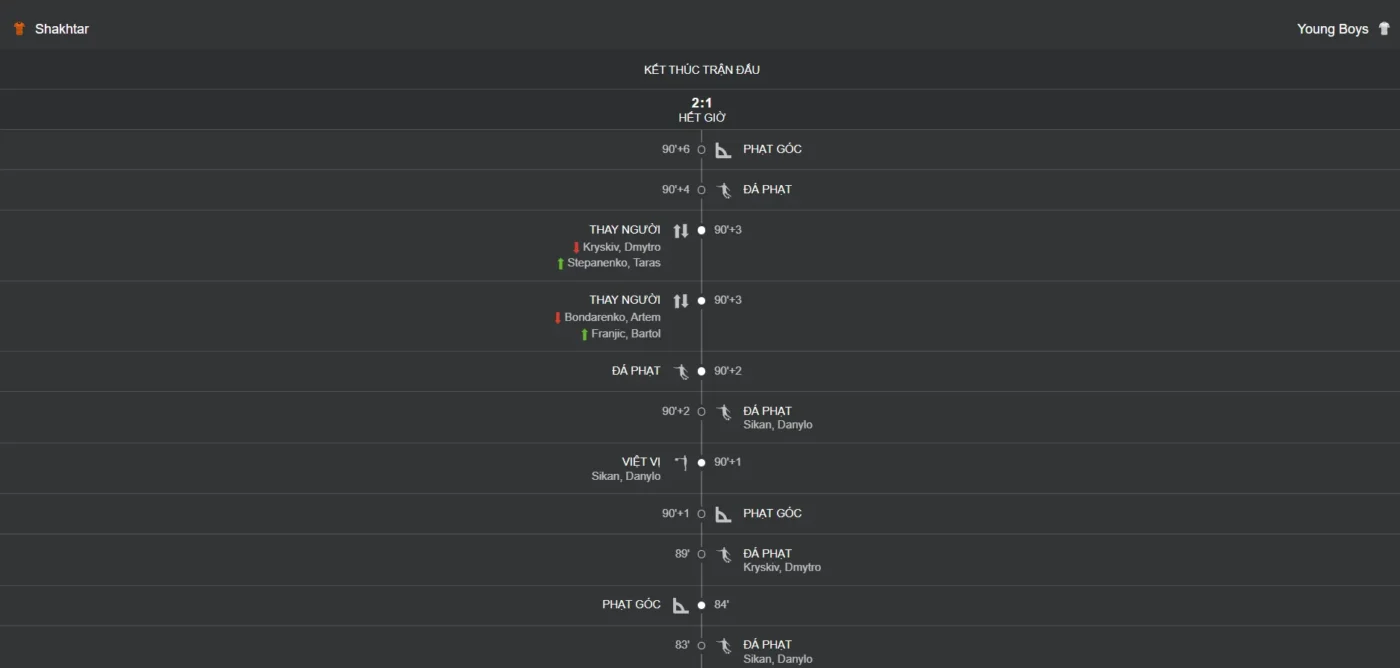
Task: Click the 2:1 final score
Action: click(x=701, y=103)
